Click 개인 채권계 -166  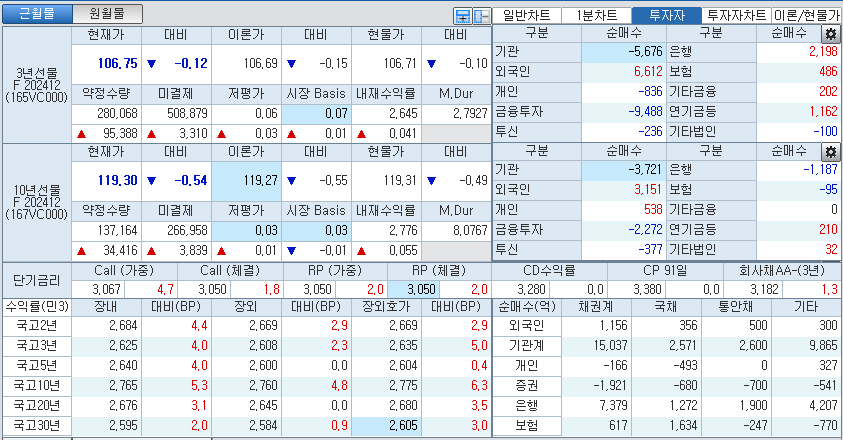tap(597, 365)
